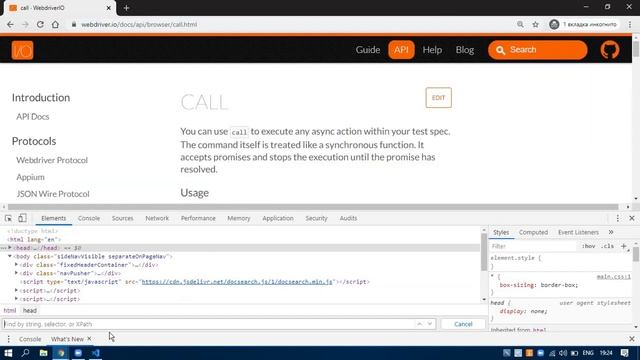Collapse the body element node
Viewport: 640px width, 360px height.
click(x=10, y=256)
